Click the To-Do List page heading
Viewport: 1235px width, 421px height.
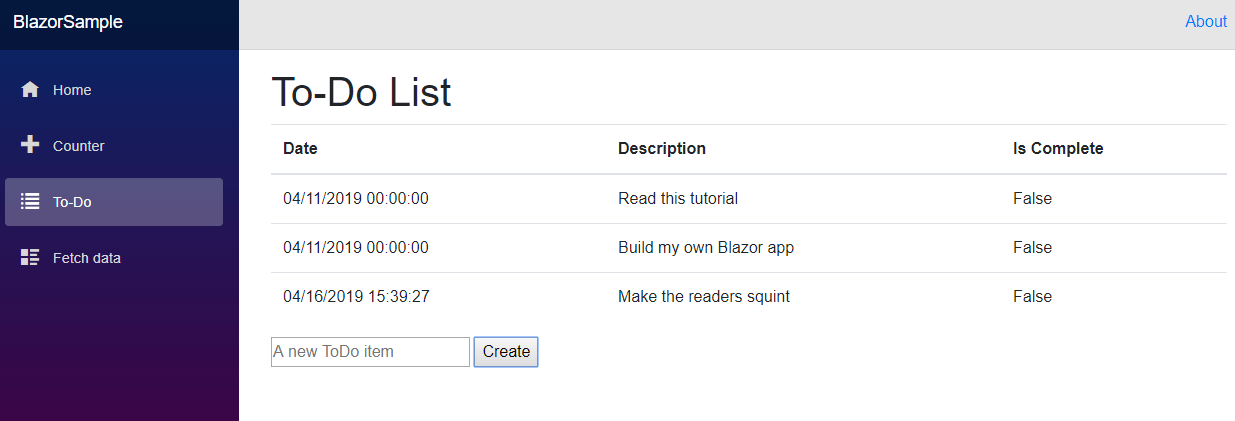(362, 92)
